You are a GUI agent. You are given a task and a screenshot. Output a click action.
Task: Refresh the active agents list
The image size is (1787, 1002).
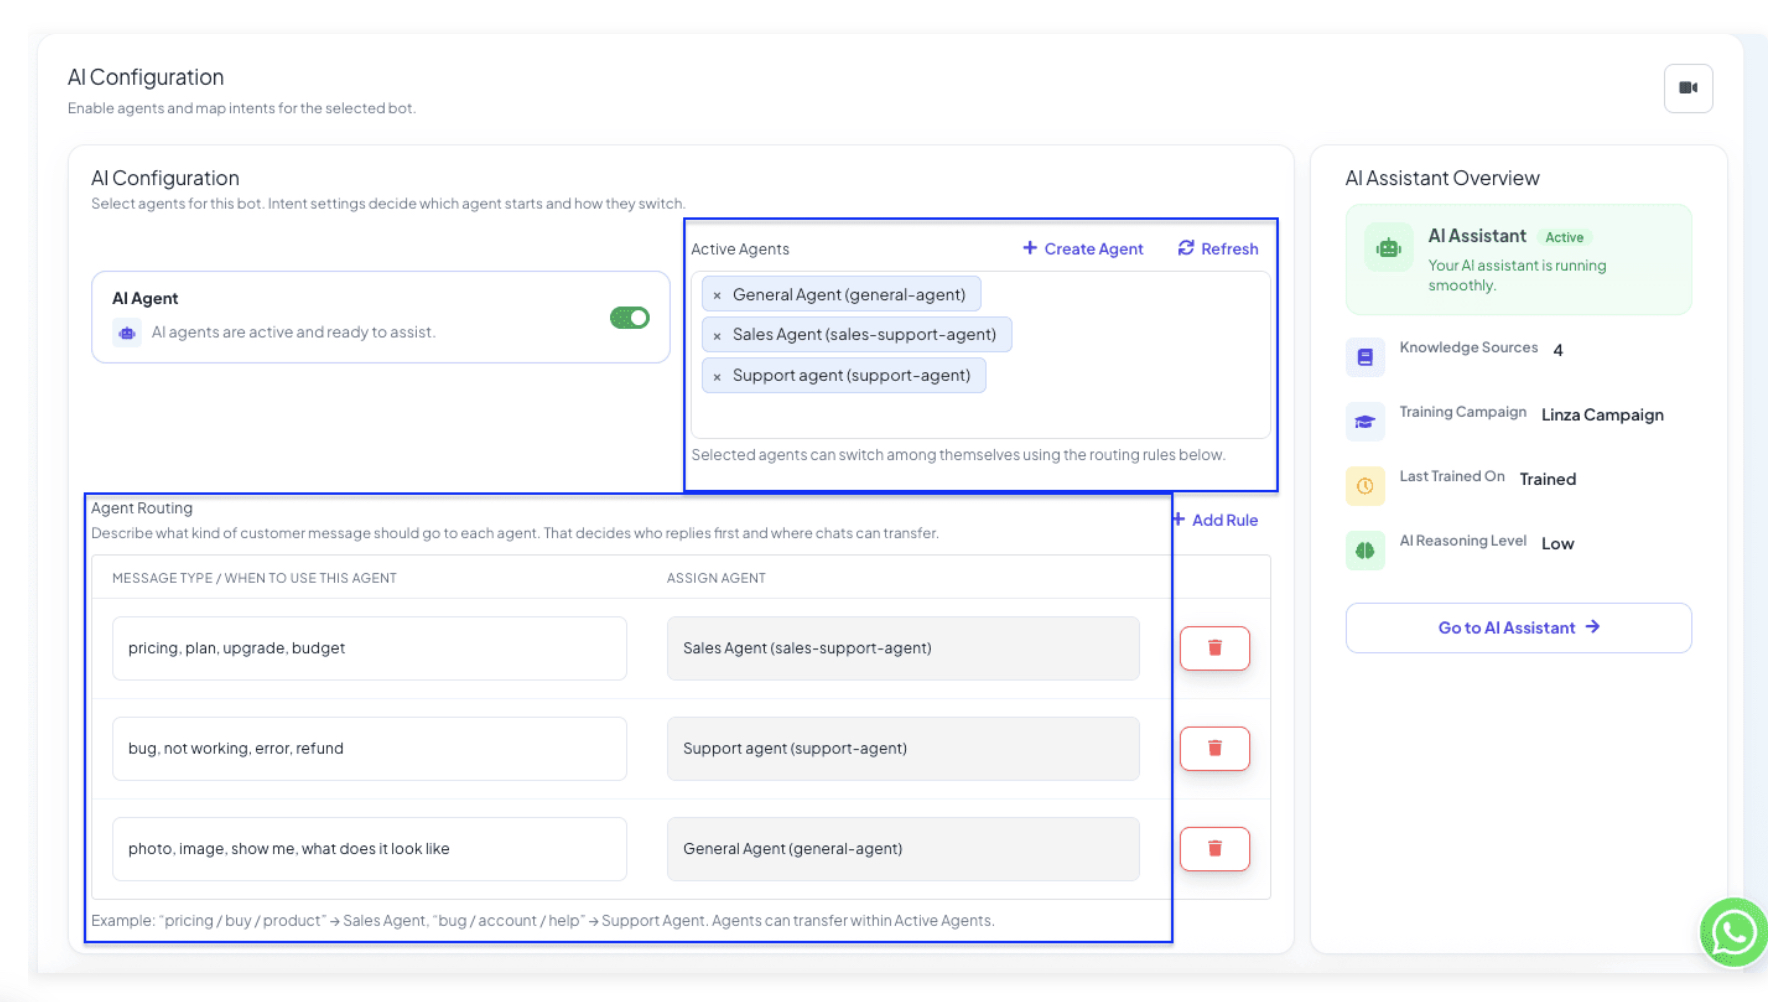tap(1218, 248)
